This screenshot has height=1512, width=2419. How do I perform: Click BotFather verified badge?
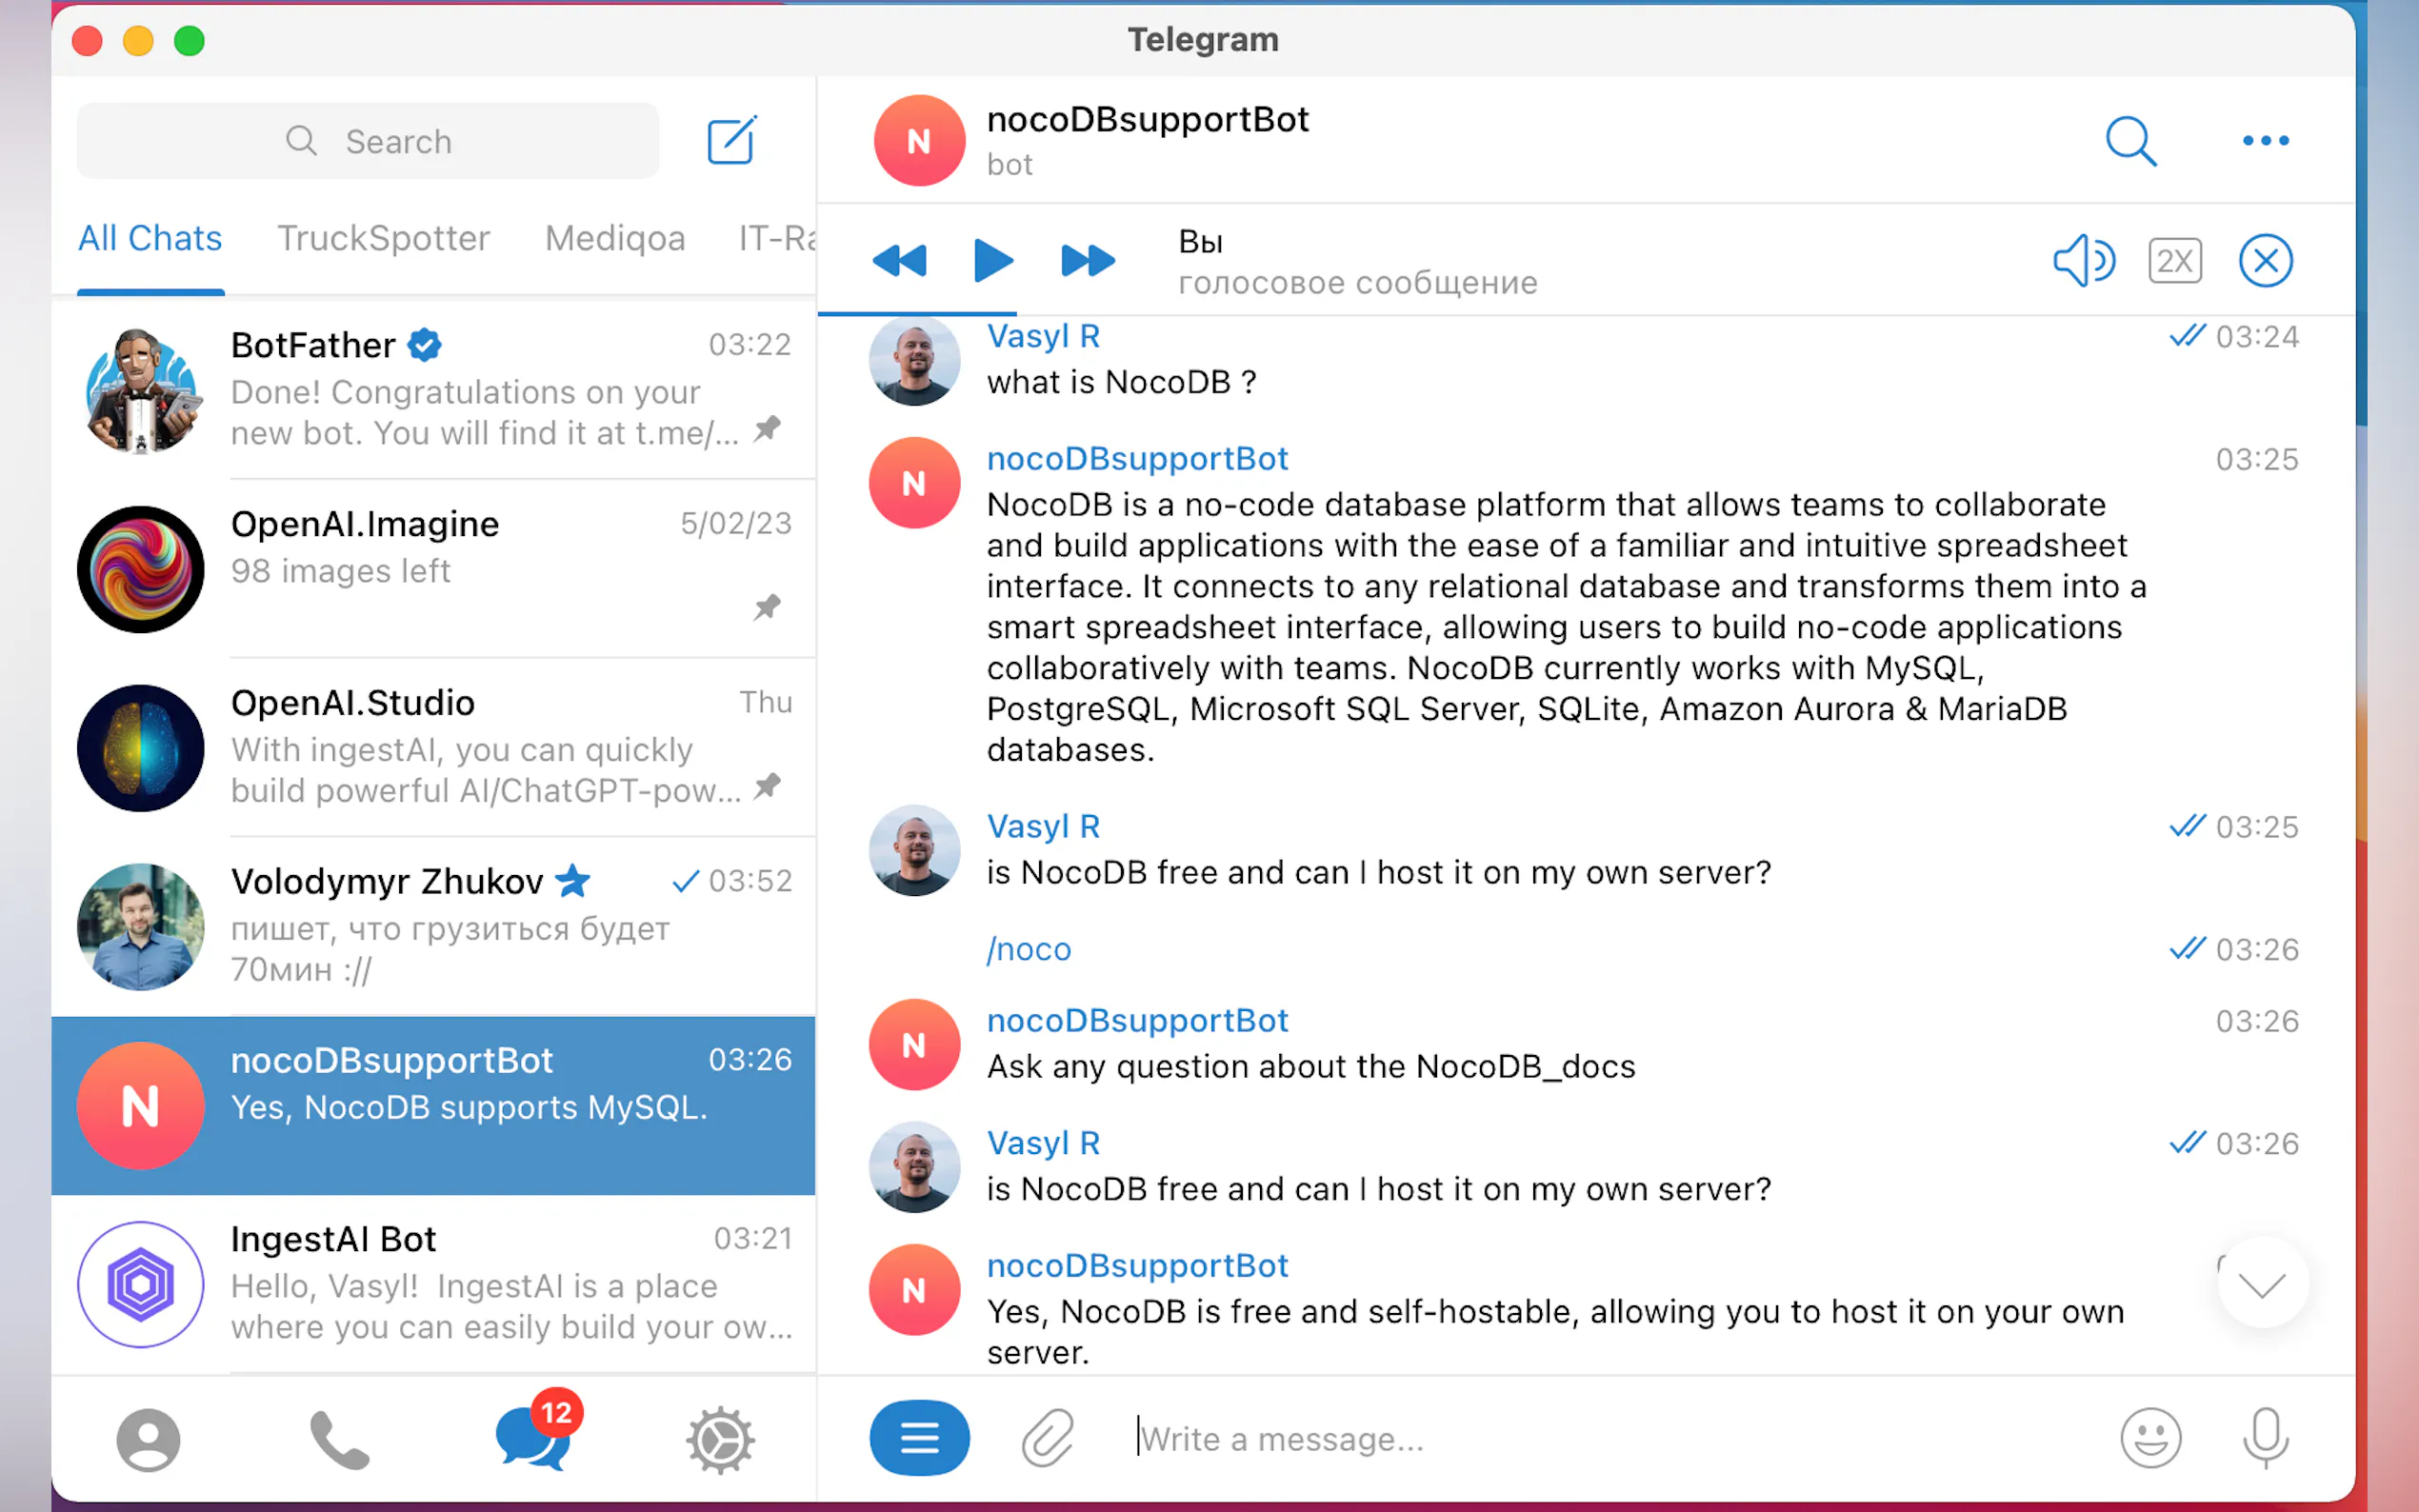[x=425, y=345]
